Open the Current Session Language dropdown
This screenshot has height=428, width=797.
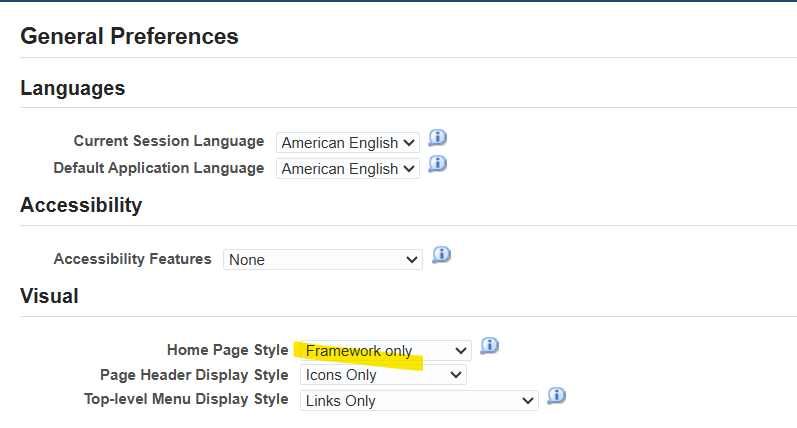(348, 143)
